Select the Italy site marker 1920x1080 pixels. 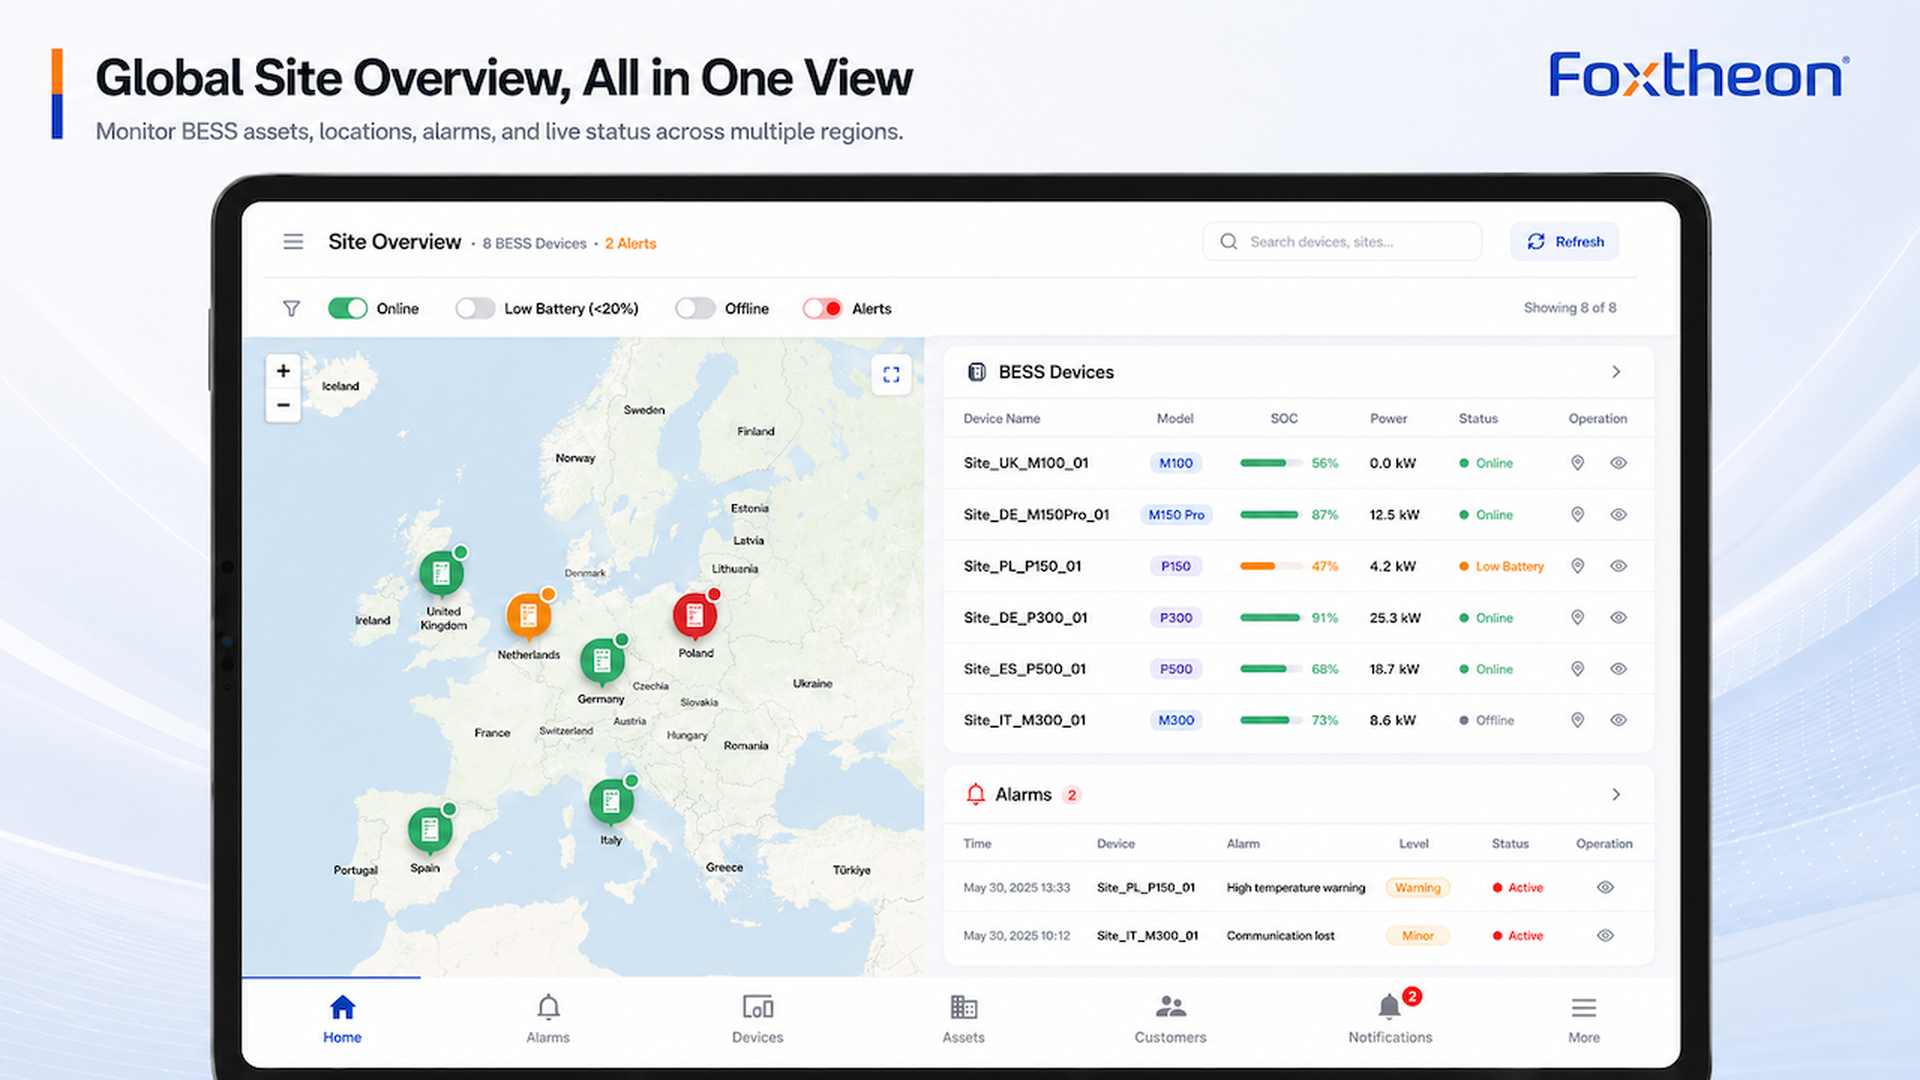pyautogui.click(x=611, y=802)
